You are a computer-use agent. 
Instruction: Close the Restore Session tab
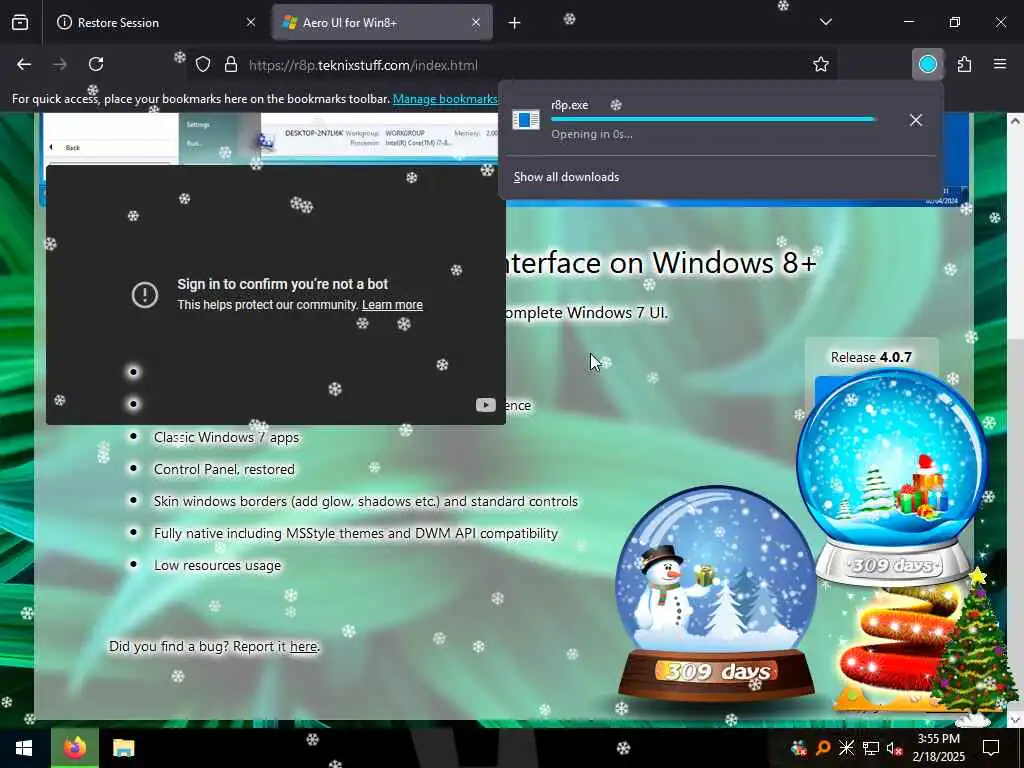click(x=251, y=22)
